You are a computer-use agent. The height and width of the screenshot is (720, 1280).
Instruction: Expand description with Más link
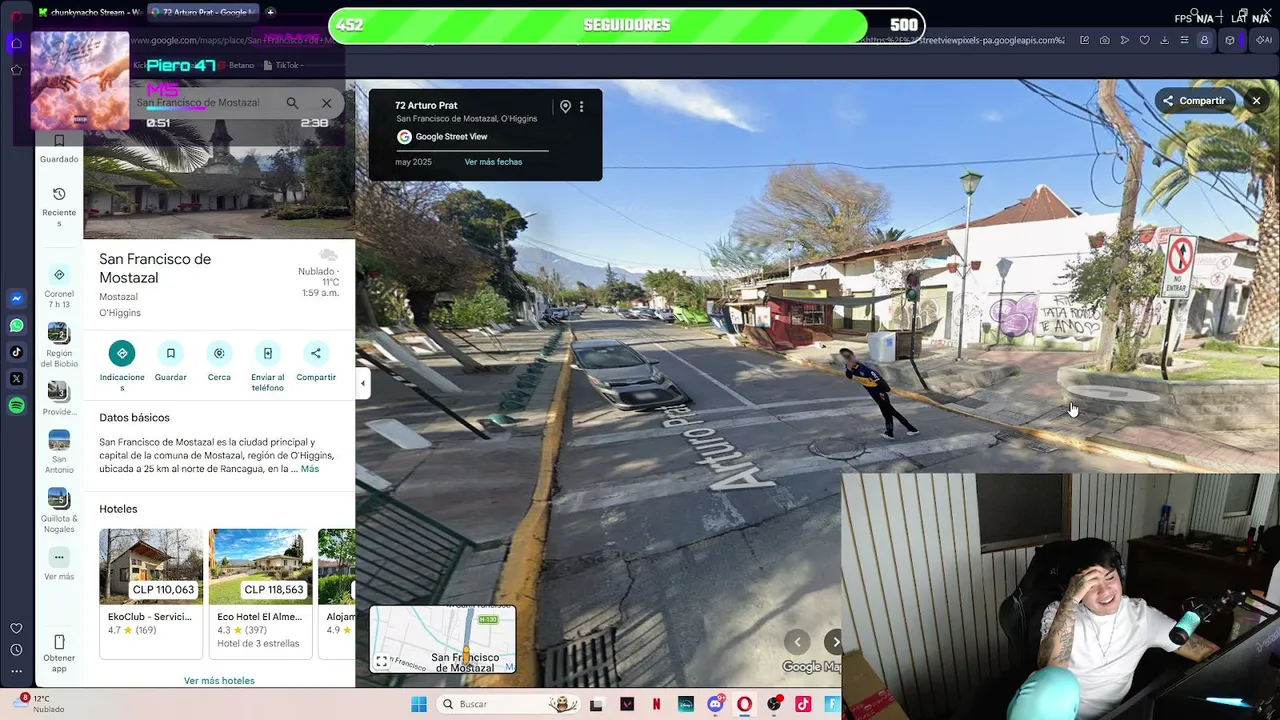[310, 469]
